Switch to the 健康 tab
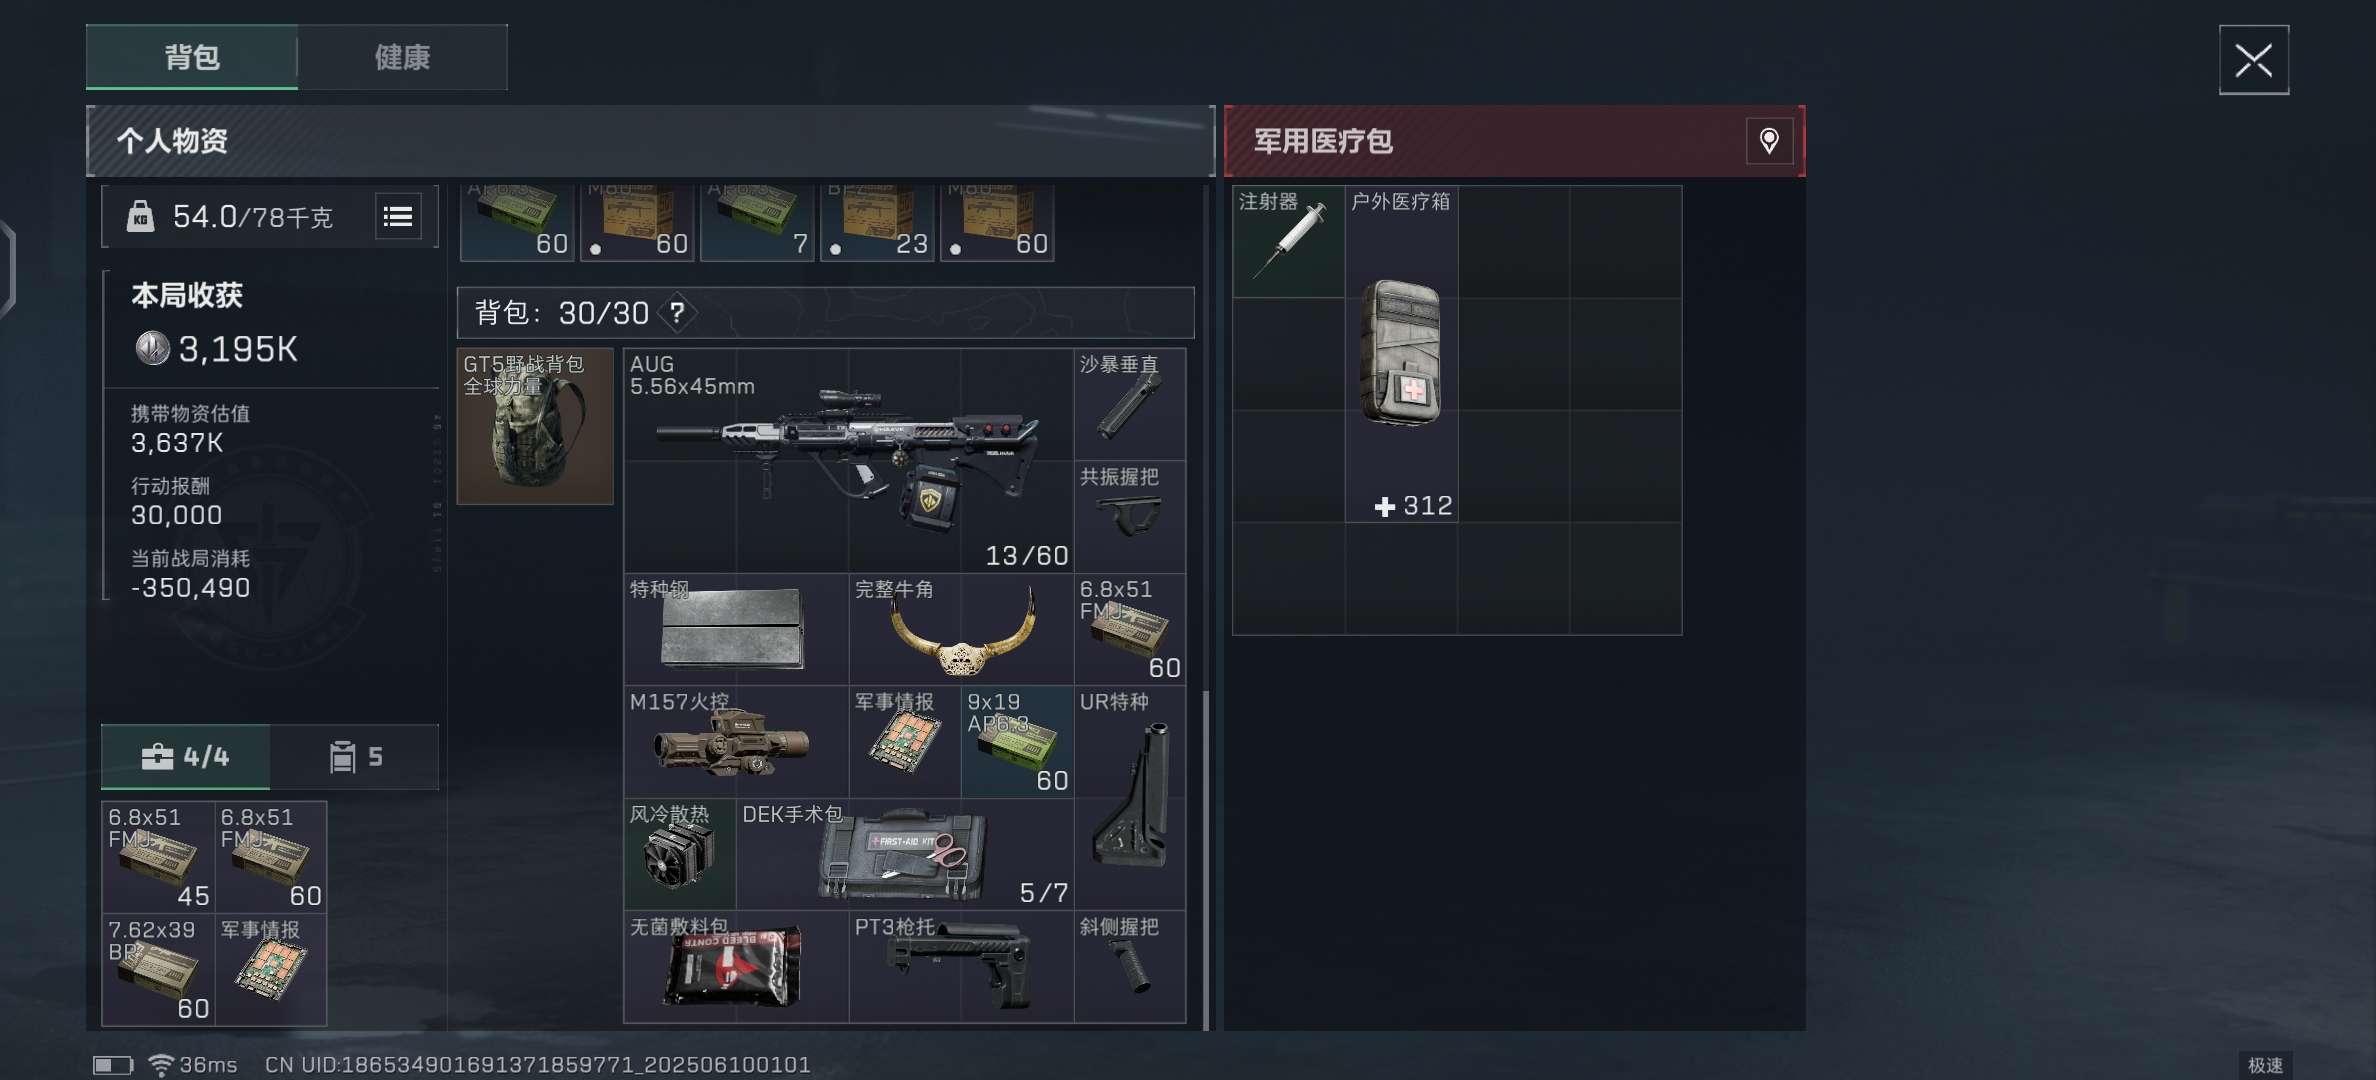Screen dimensions: 2376x1080 click(x=402, y=57)
